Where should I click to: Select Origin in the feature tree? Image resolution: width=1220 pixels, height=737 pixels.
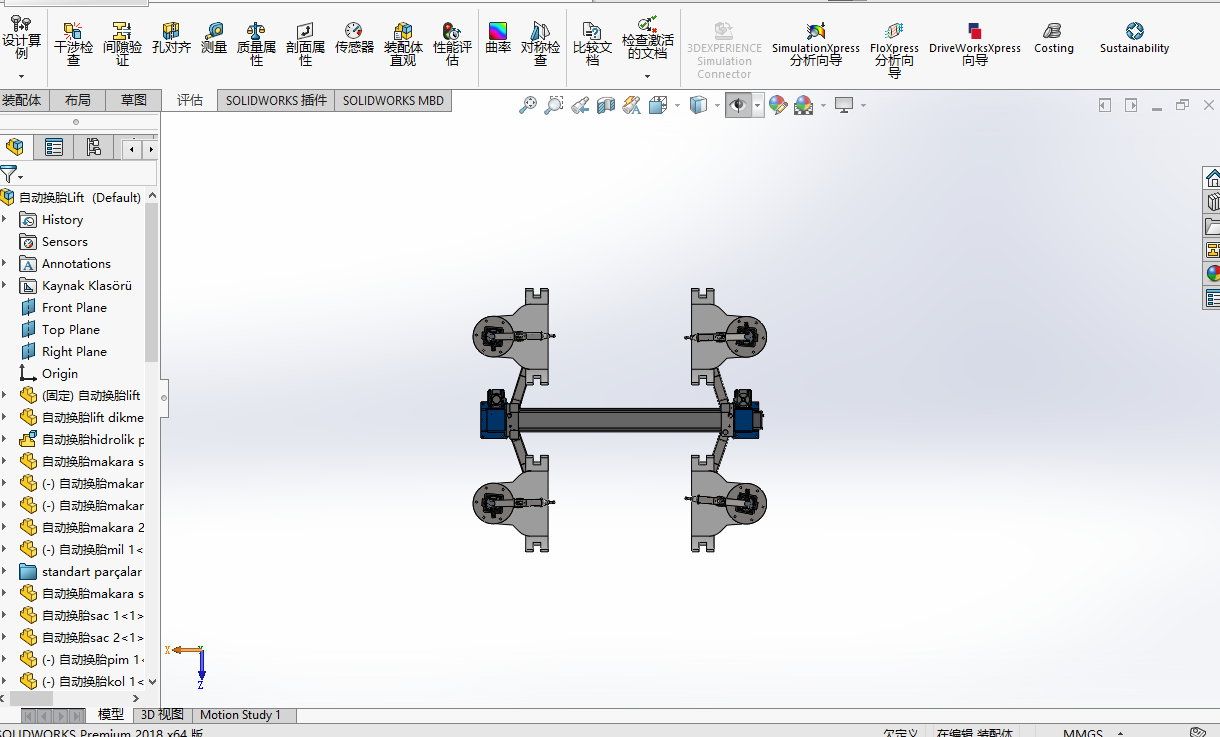59,373
